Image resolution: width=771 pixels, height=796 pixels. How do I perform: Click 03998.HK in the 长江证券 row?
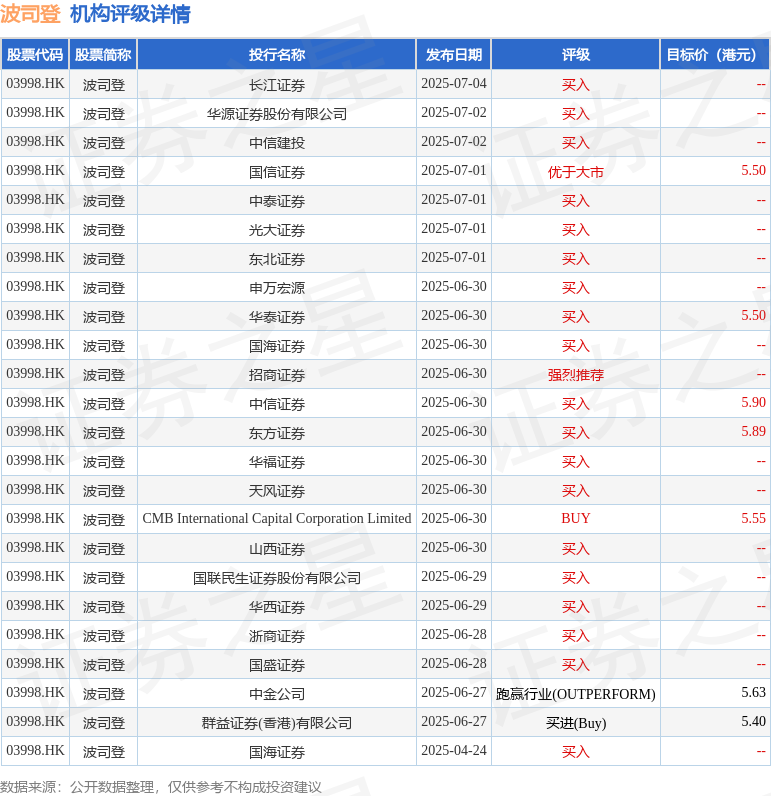[35, 83]
